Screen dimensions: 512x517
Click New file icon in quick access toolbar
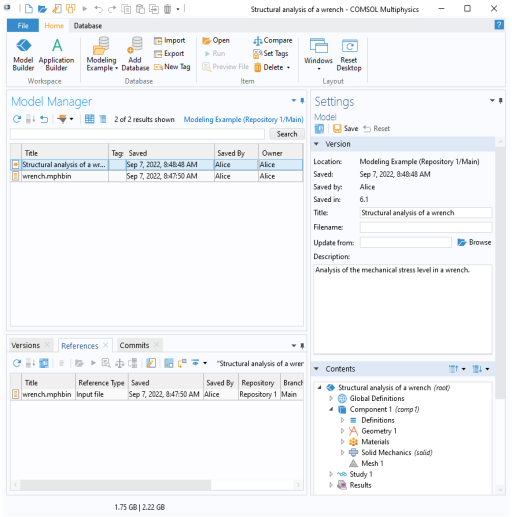(29, 9)
